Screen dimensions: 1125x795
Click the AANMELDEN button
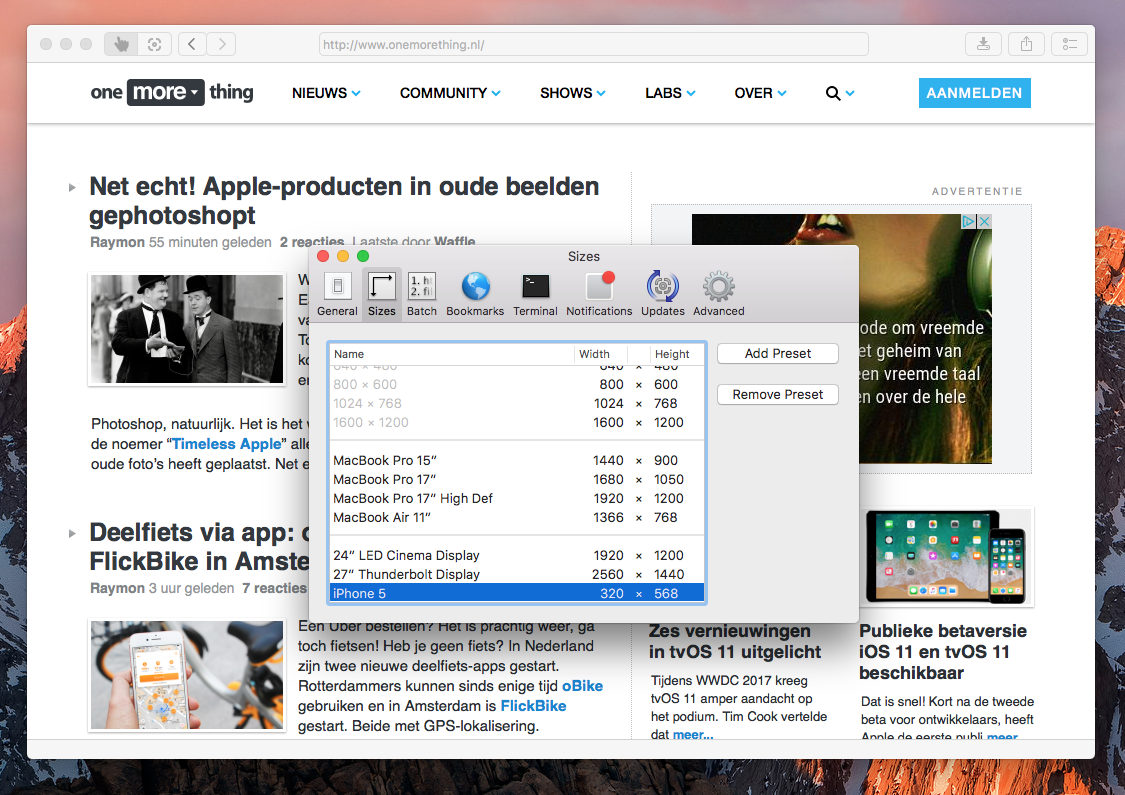[x=974, y=93]
